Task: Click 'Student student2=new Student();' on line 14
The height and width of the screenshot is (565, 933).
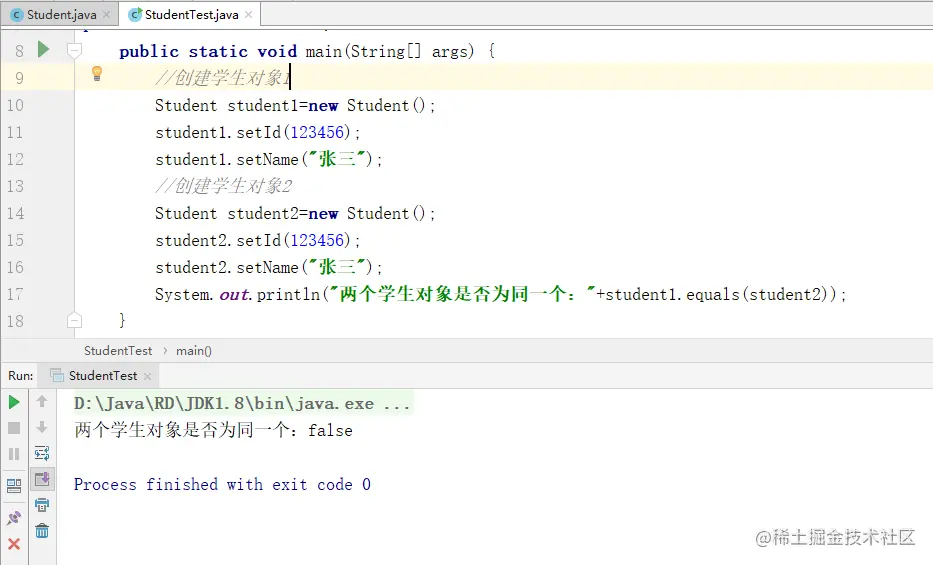Action: coord(295,213)
